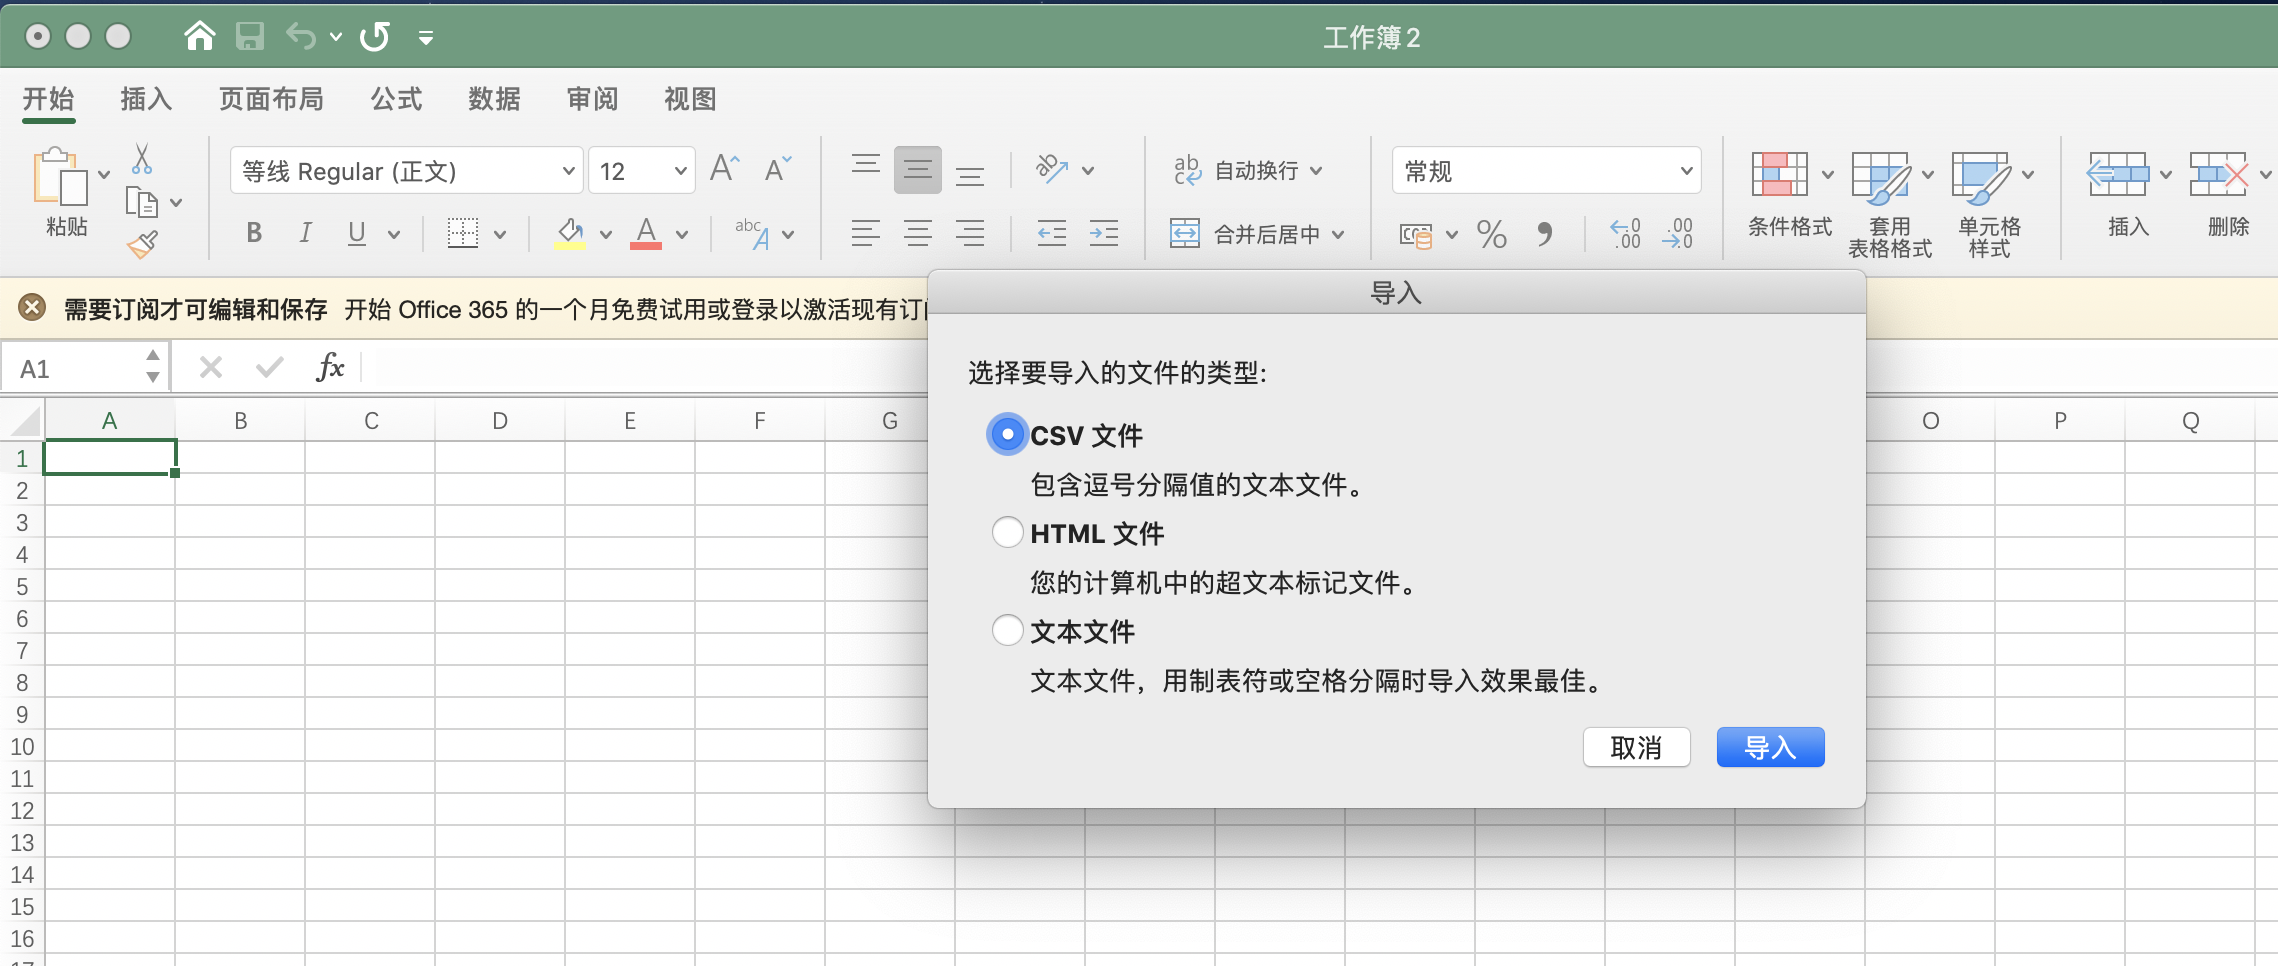Apply the format painter
Image resolution: width=2278 pixels, height=966 pixels.
pos(143,243)
